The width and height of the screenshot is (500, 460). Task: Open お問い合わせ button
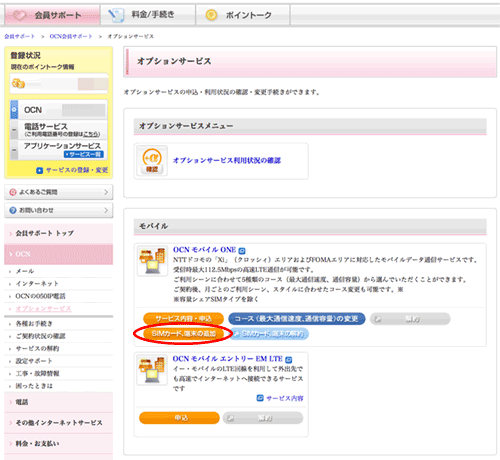[59, 210]
